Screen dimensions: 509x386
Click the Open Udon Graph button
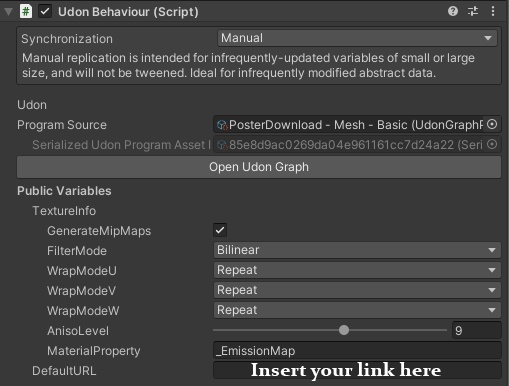point(259,167)
